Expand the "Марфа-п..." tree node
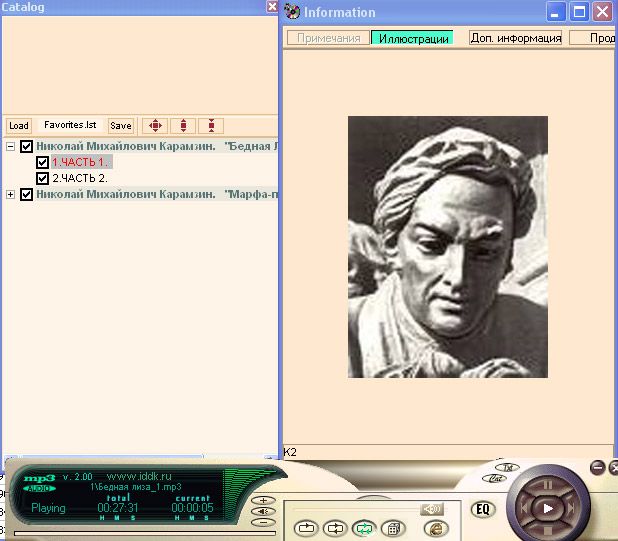 [11, 194]
